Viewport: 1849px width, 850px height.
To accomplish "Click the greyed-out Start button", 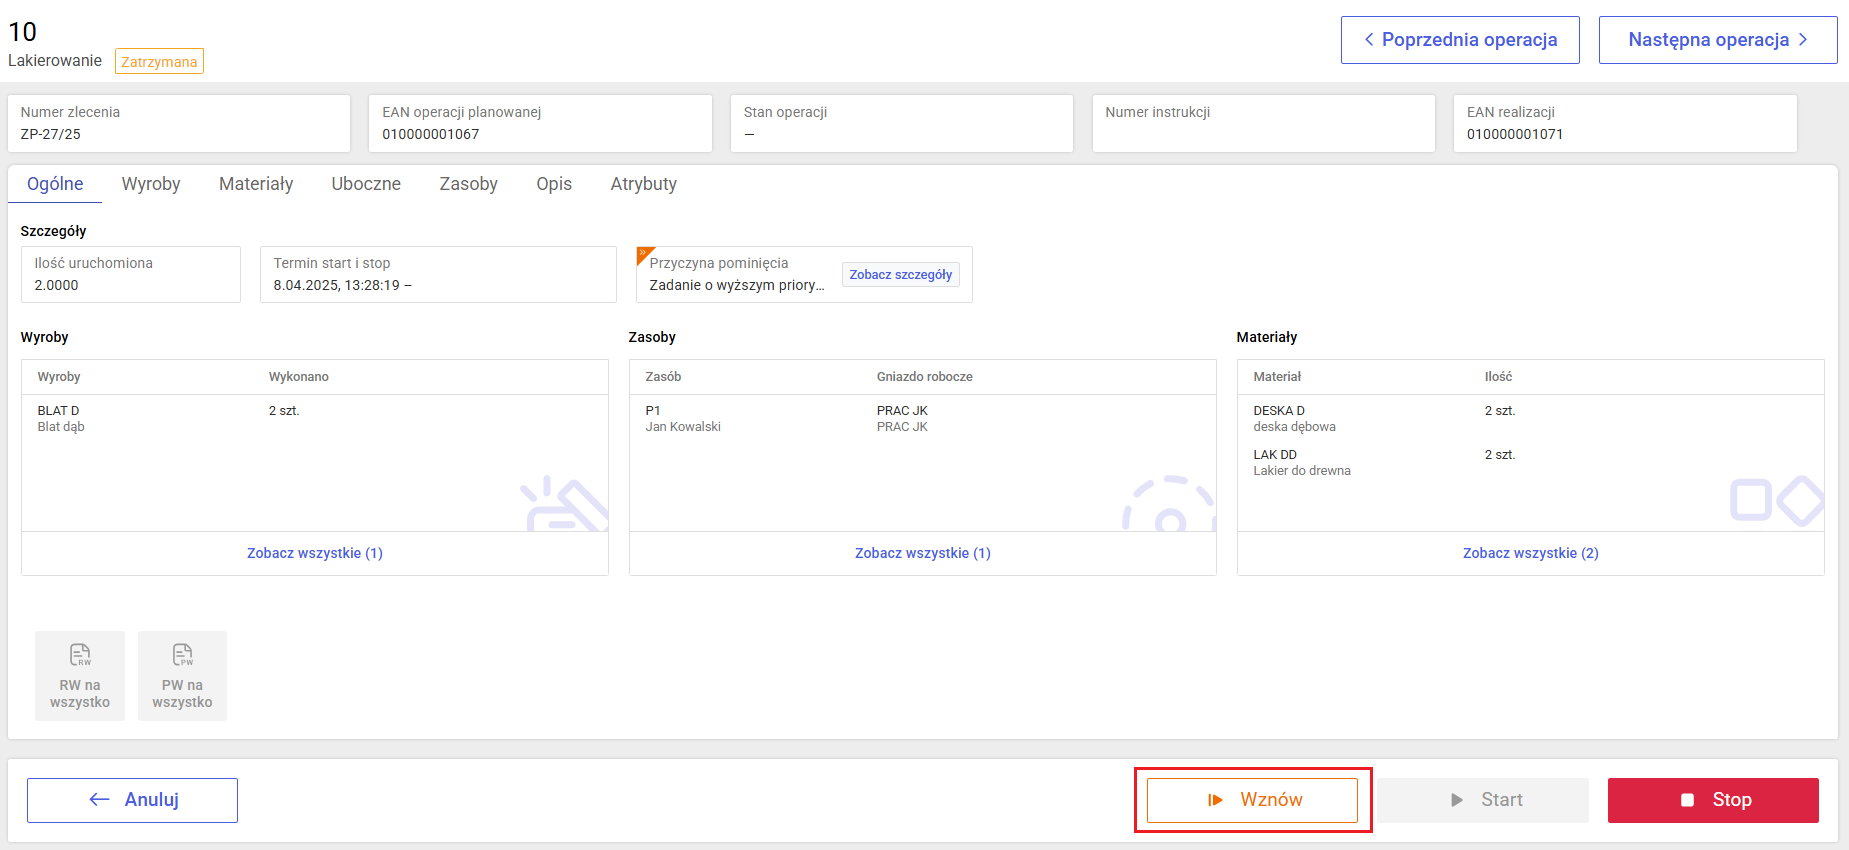I will (x=1482, y=800).
